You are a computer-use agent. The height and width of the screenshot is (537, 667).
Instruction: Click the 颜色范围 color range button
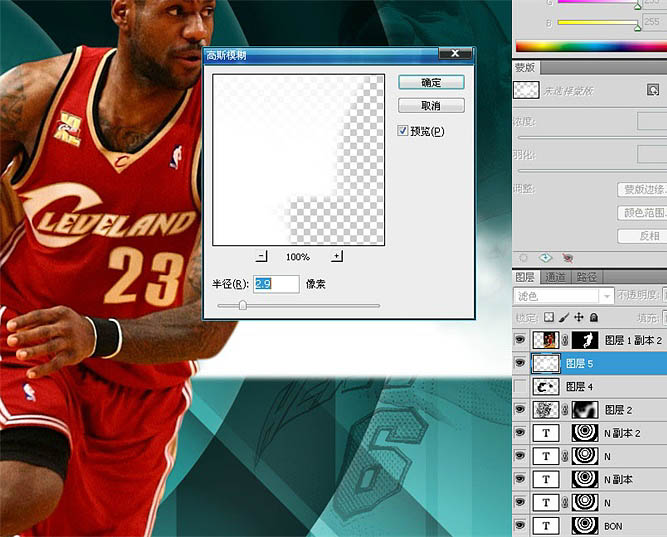642,212
